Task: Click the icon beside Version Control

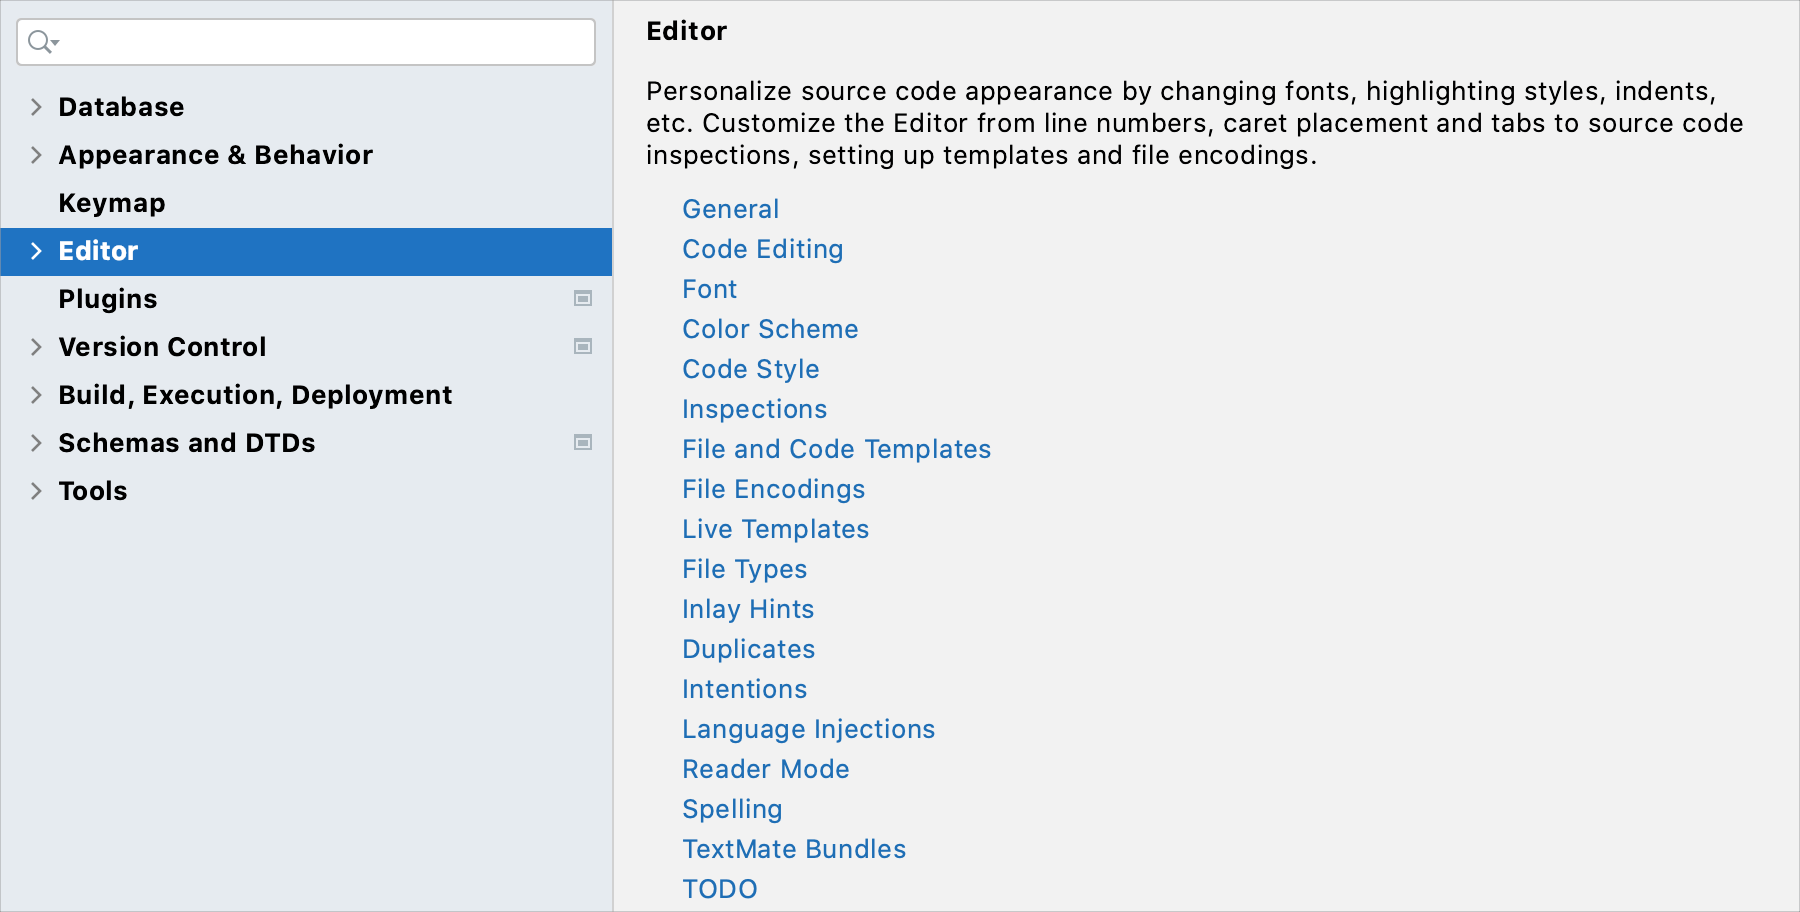Action: pyautogui.click(x=583, y=346)
